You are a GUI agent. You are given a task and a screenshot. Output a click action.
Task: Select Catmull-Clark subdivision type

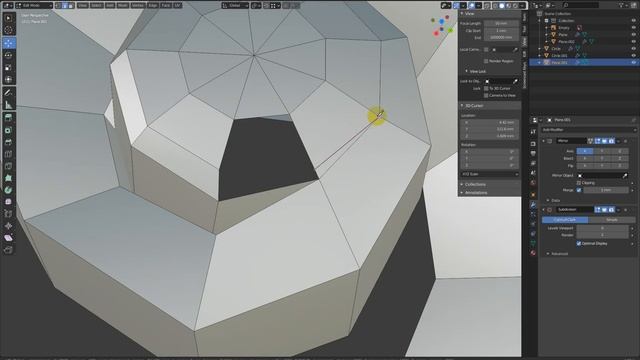click(565, 220)
